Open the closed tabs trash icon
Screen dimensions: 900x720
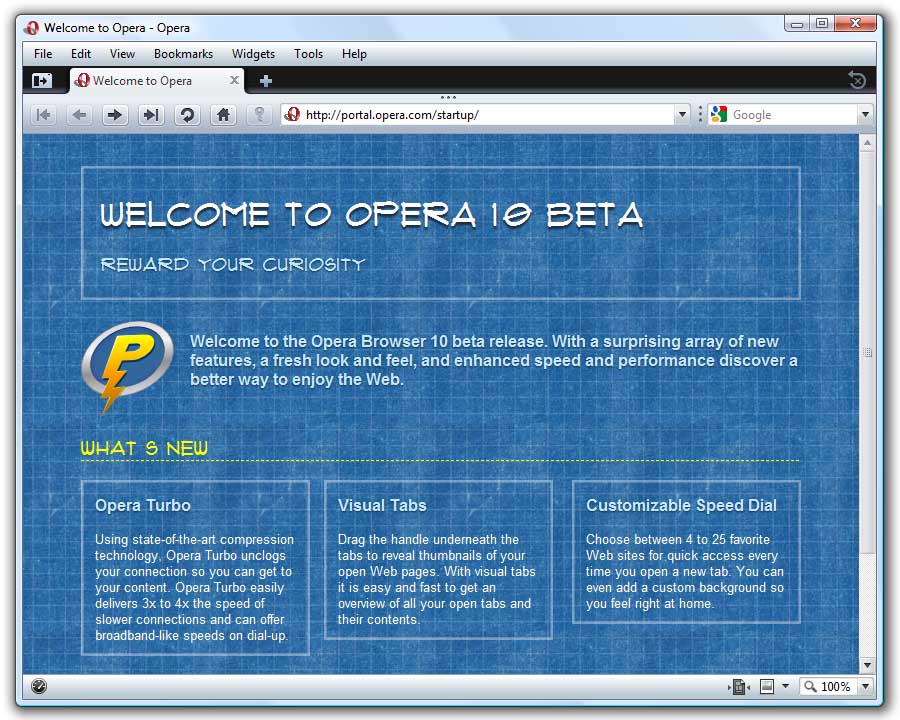click(857, 80)
